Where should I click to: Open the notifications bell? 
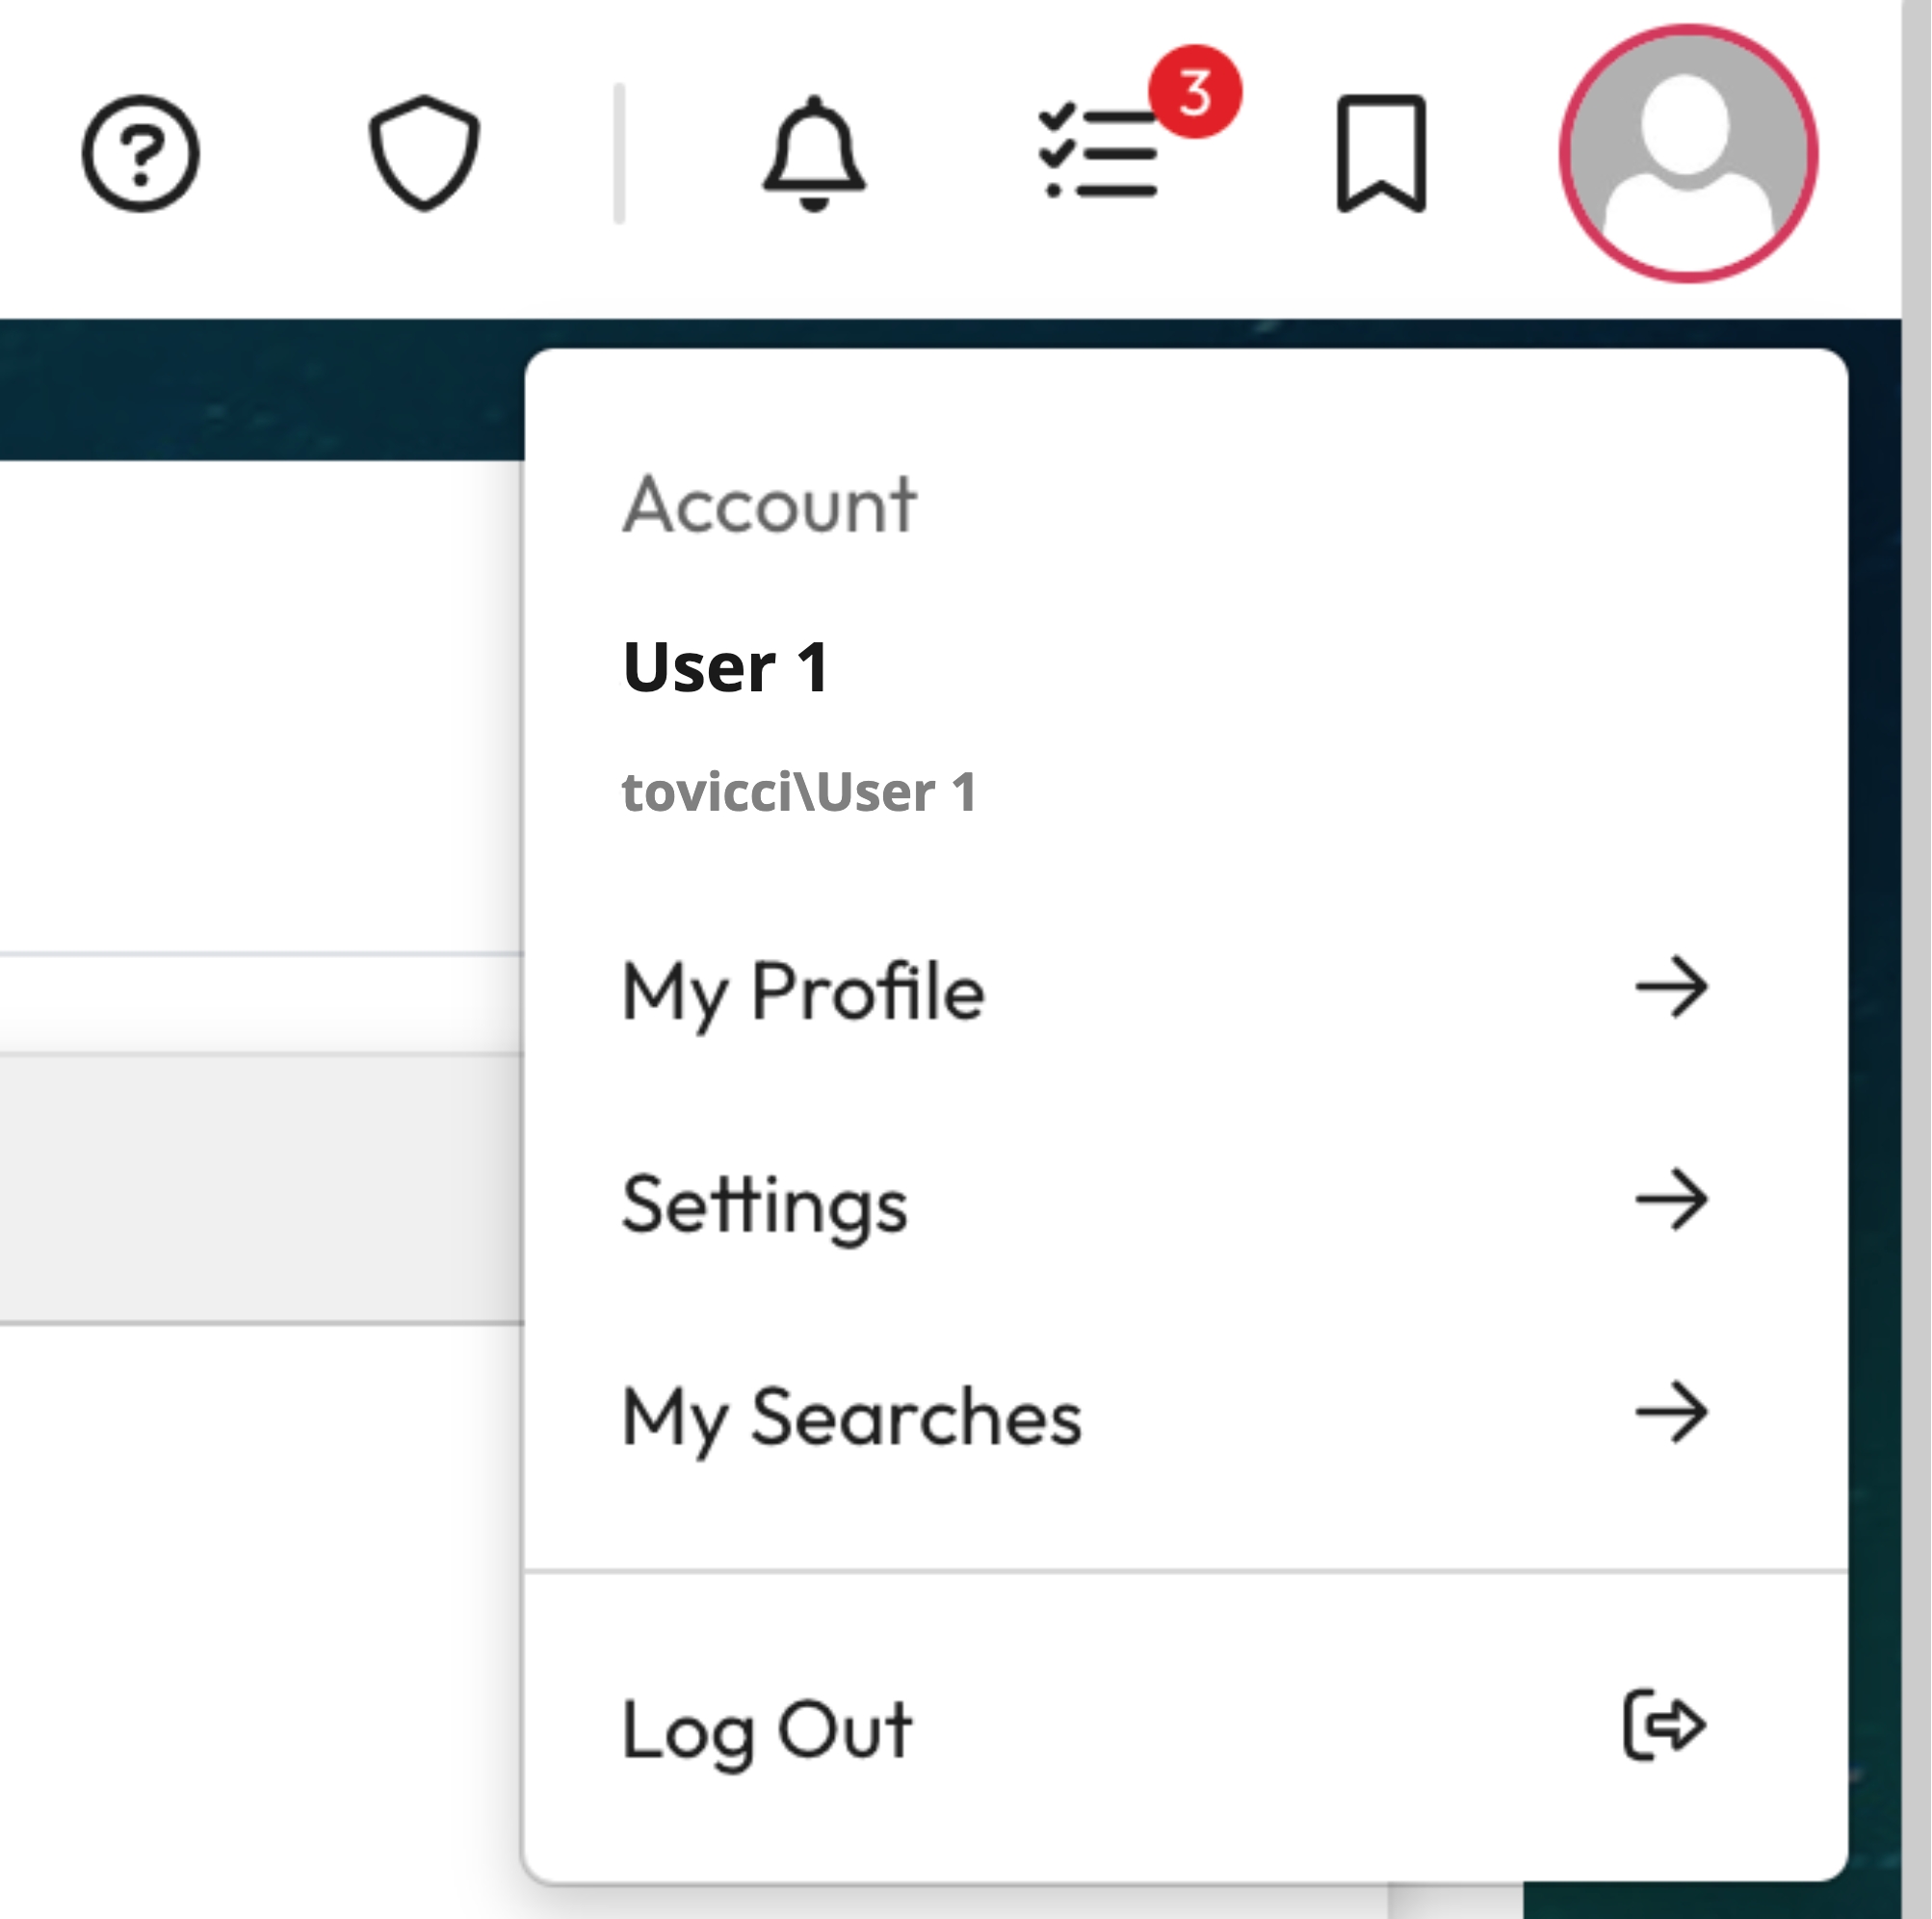(x=813, y=153)
